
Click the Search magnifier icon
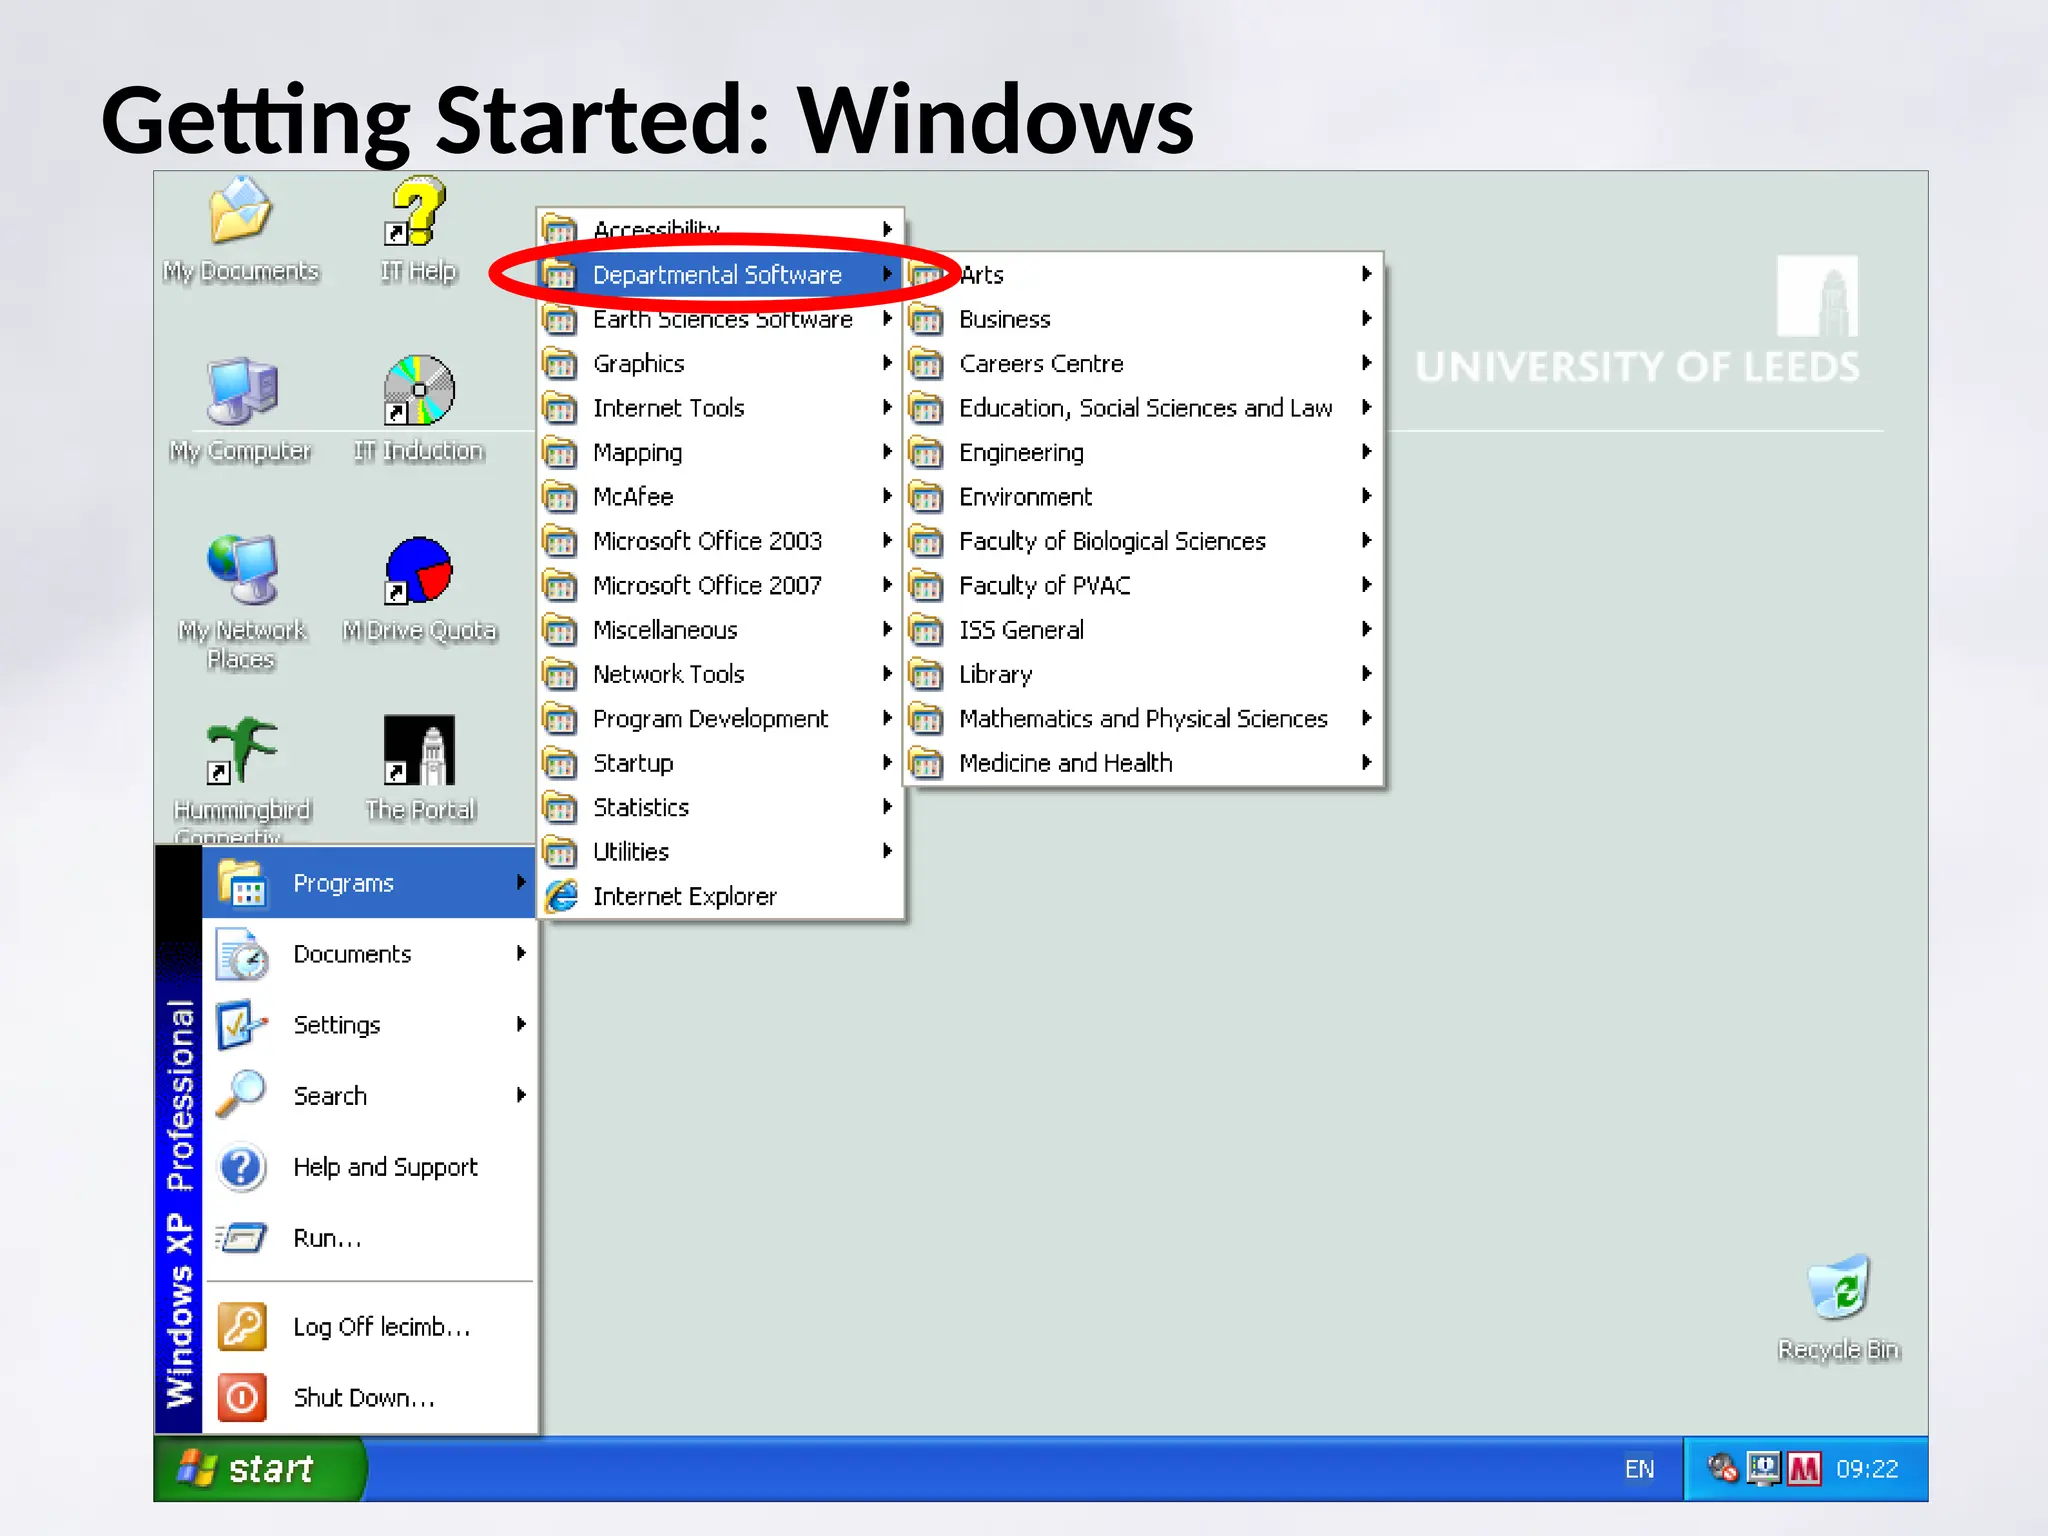tap(241, 1094)
